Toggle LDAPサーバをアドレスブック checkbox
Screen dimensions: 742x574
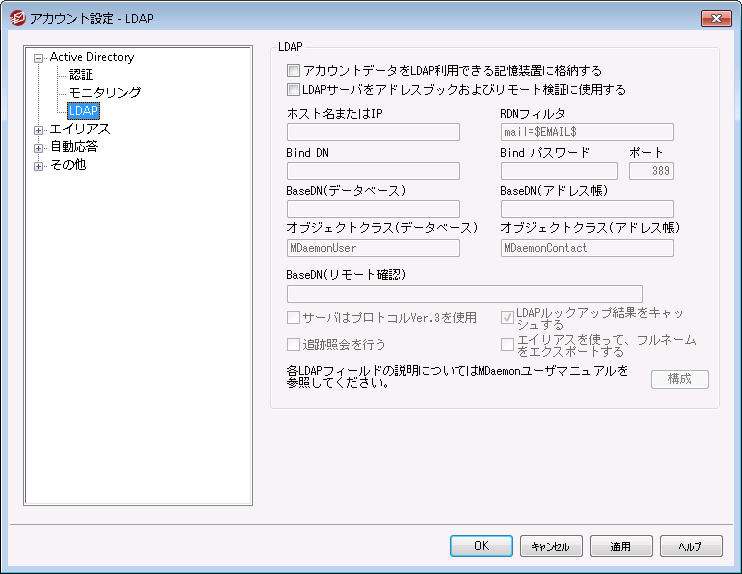tap(293, 89)
